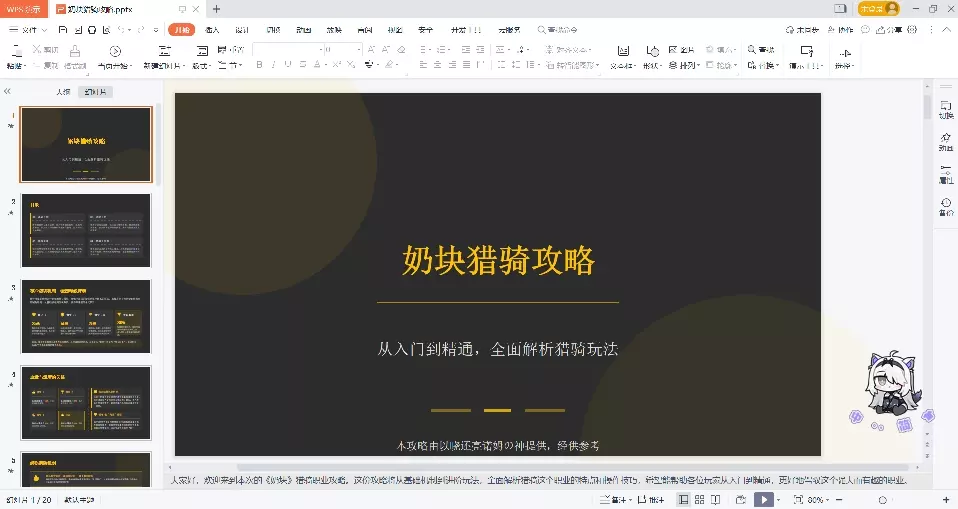Screen dimensions: 958x509
Task: Click the comment bubble icon at top right
Action: [x=865, y=29]
